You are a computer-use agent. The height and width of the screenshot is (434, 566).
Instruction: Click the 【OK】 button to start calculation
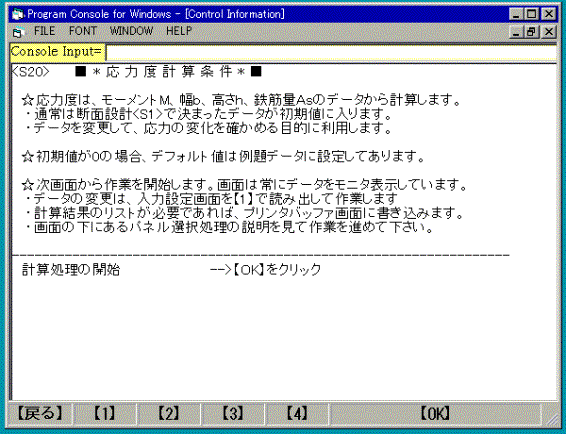pyautogui.click(x=435, y=413)
